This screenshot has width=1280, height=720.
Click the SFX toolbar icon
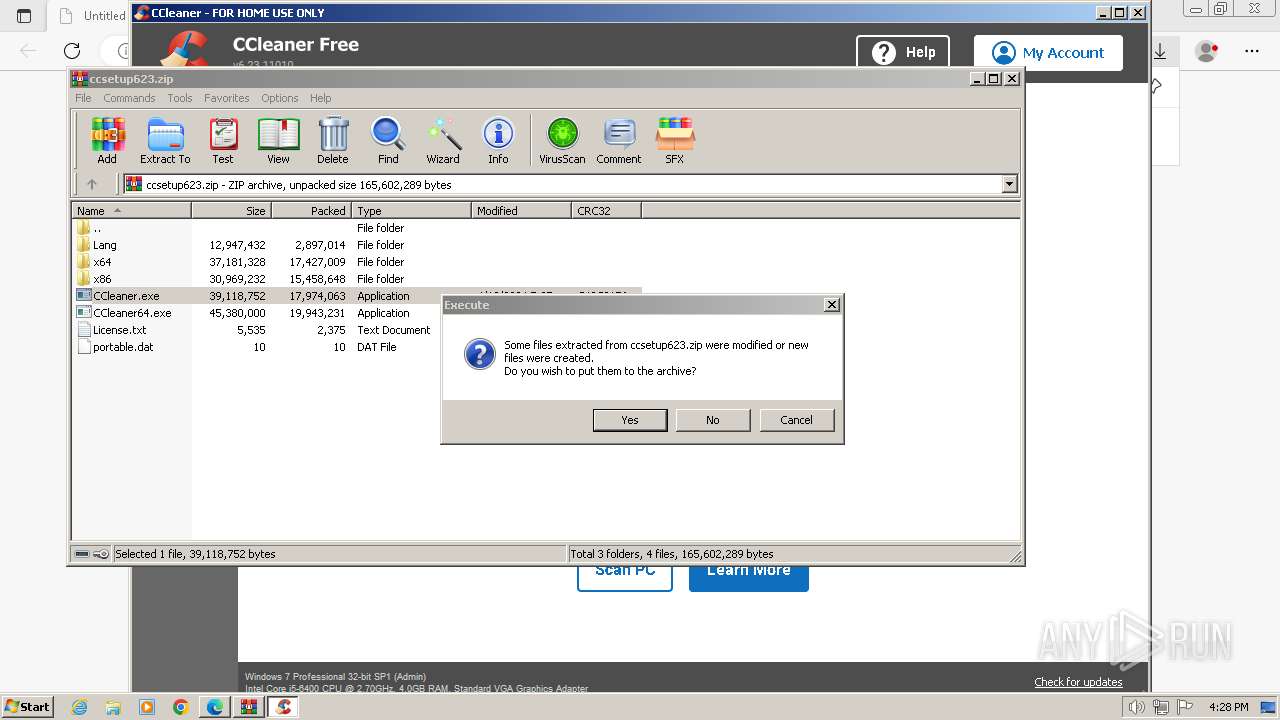675,140
